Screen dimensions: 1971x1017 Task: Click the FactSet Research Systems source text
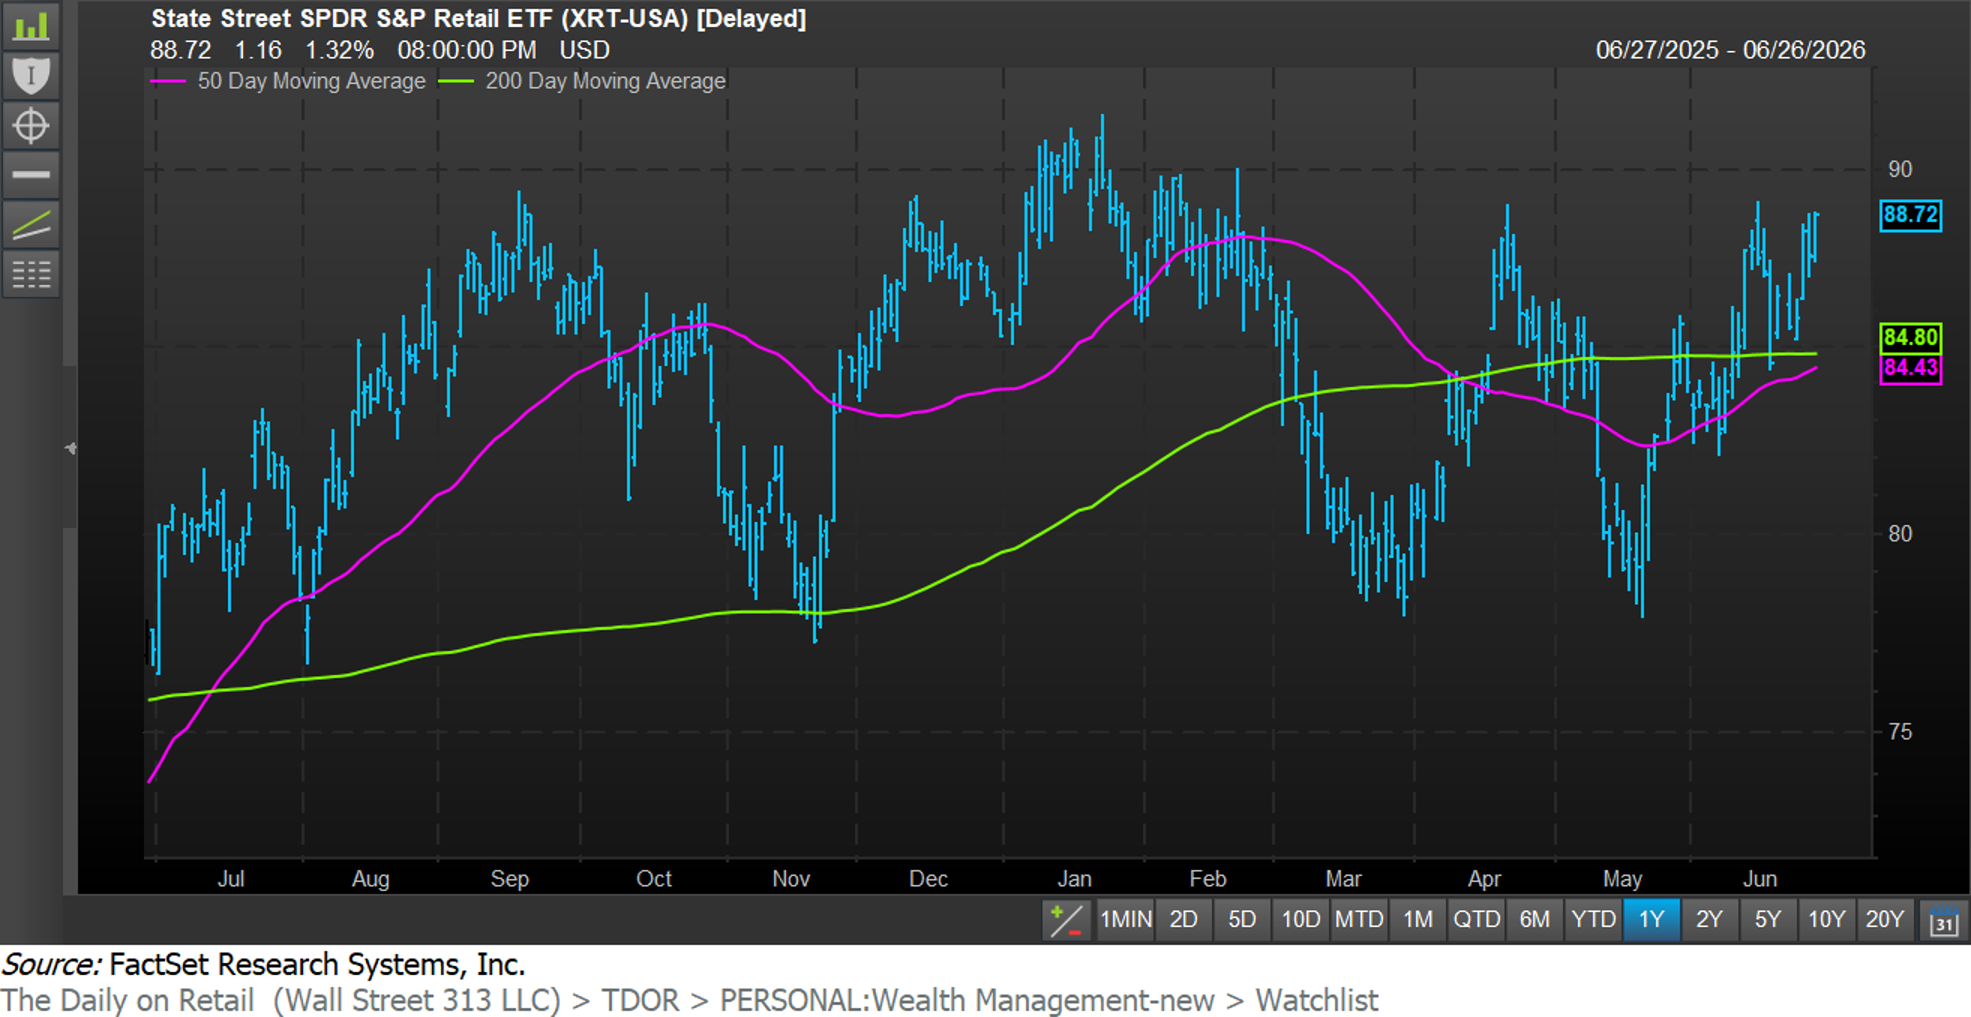click(317, 965)
